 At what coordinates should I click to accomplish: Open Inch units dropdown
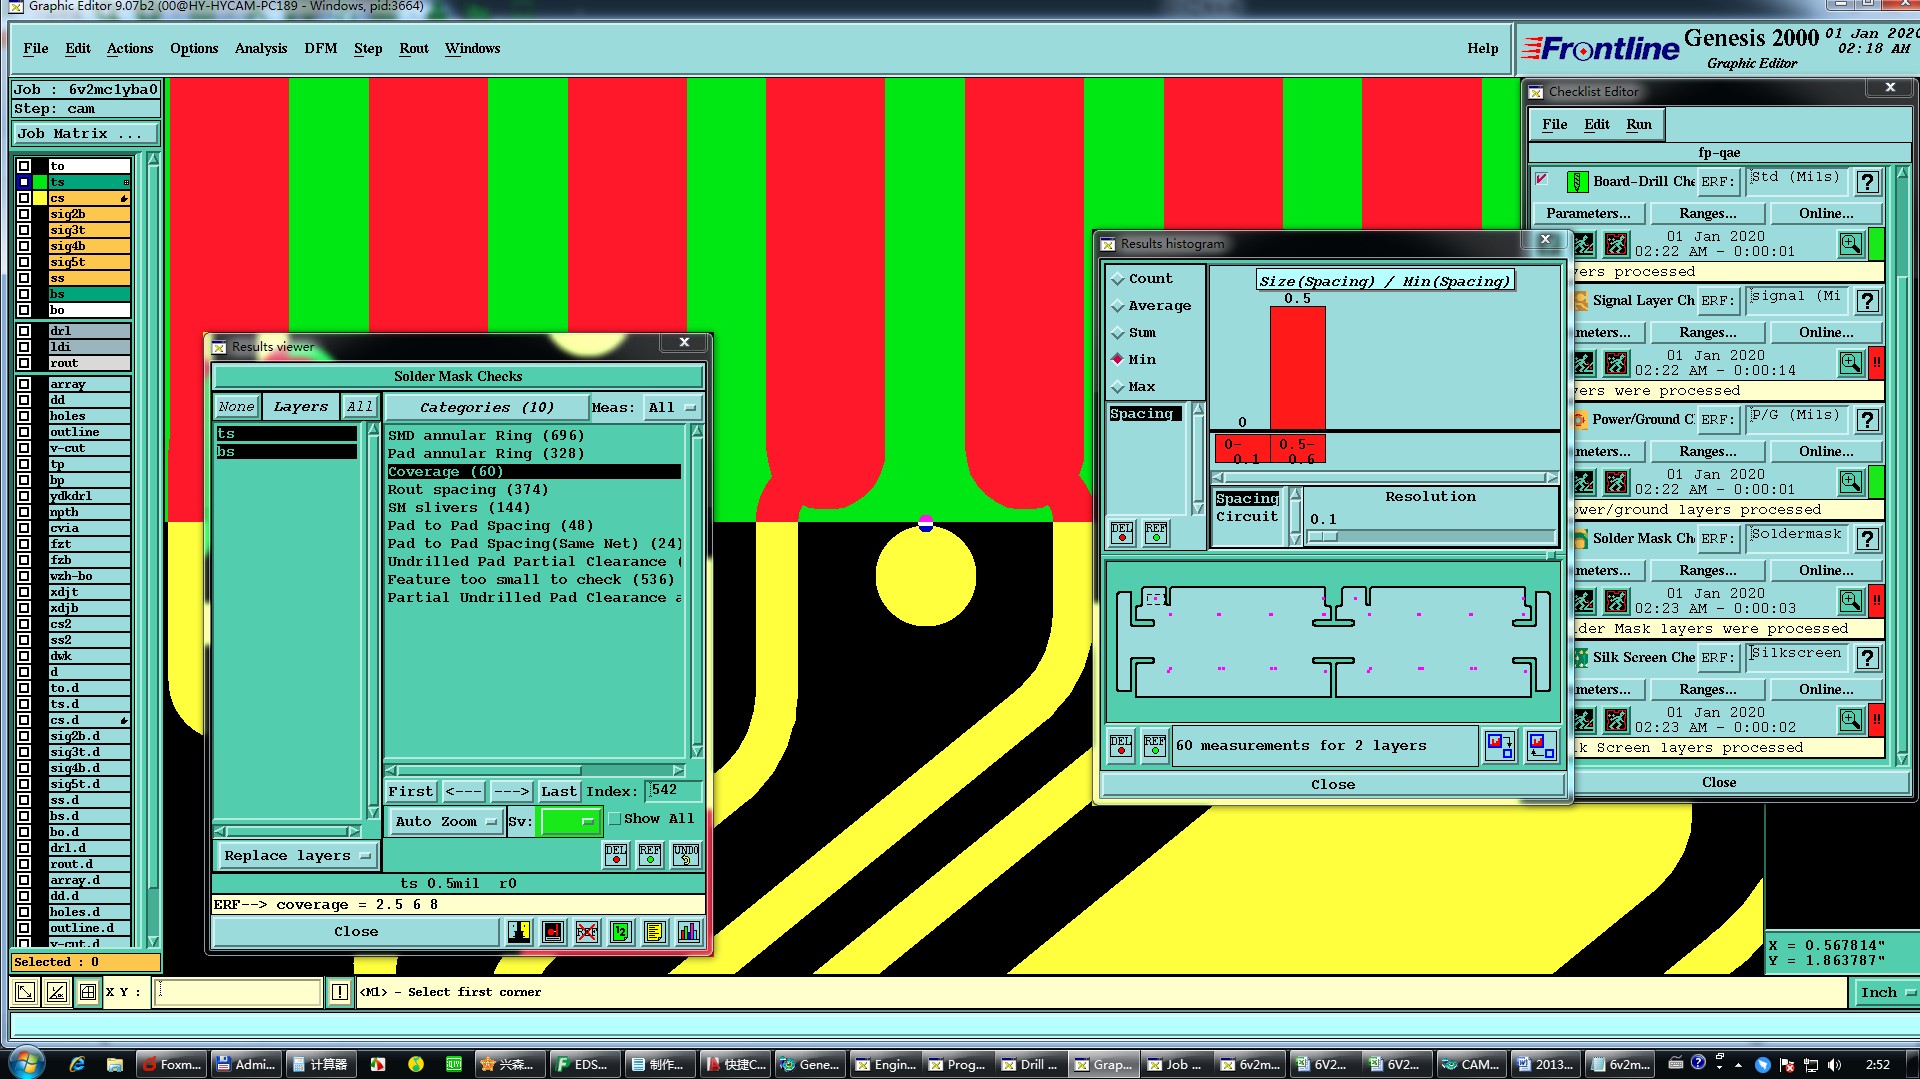pos(1885,992)
